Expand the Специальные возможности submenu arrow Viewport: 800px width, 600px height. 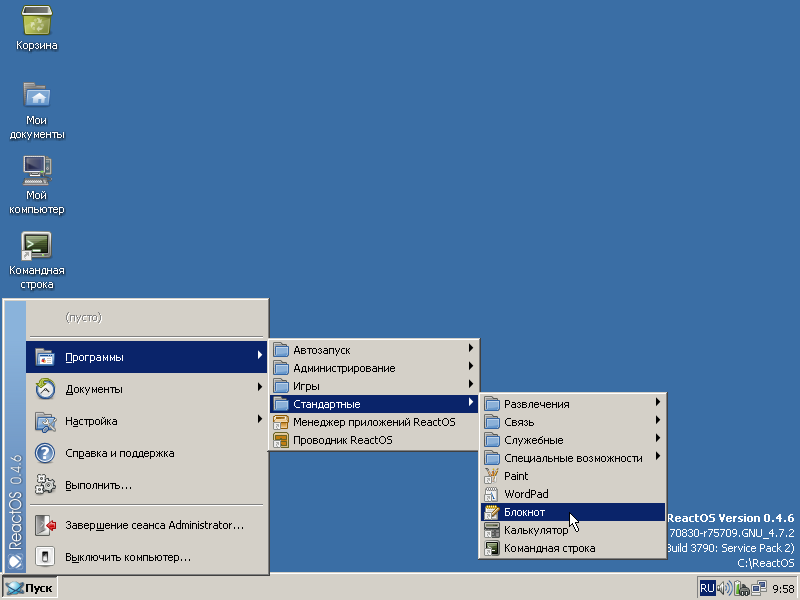point(658,456)
